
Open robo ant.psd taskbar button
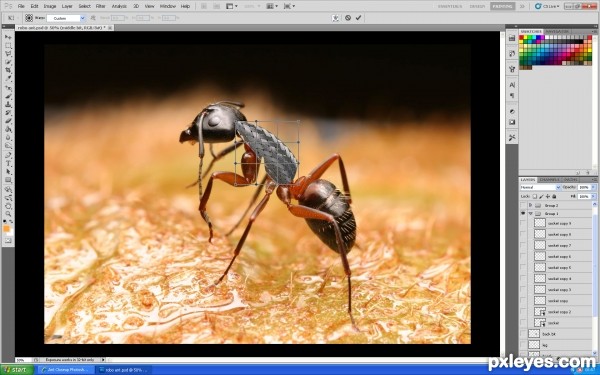(x=124, y=370)
